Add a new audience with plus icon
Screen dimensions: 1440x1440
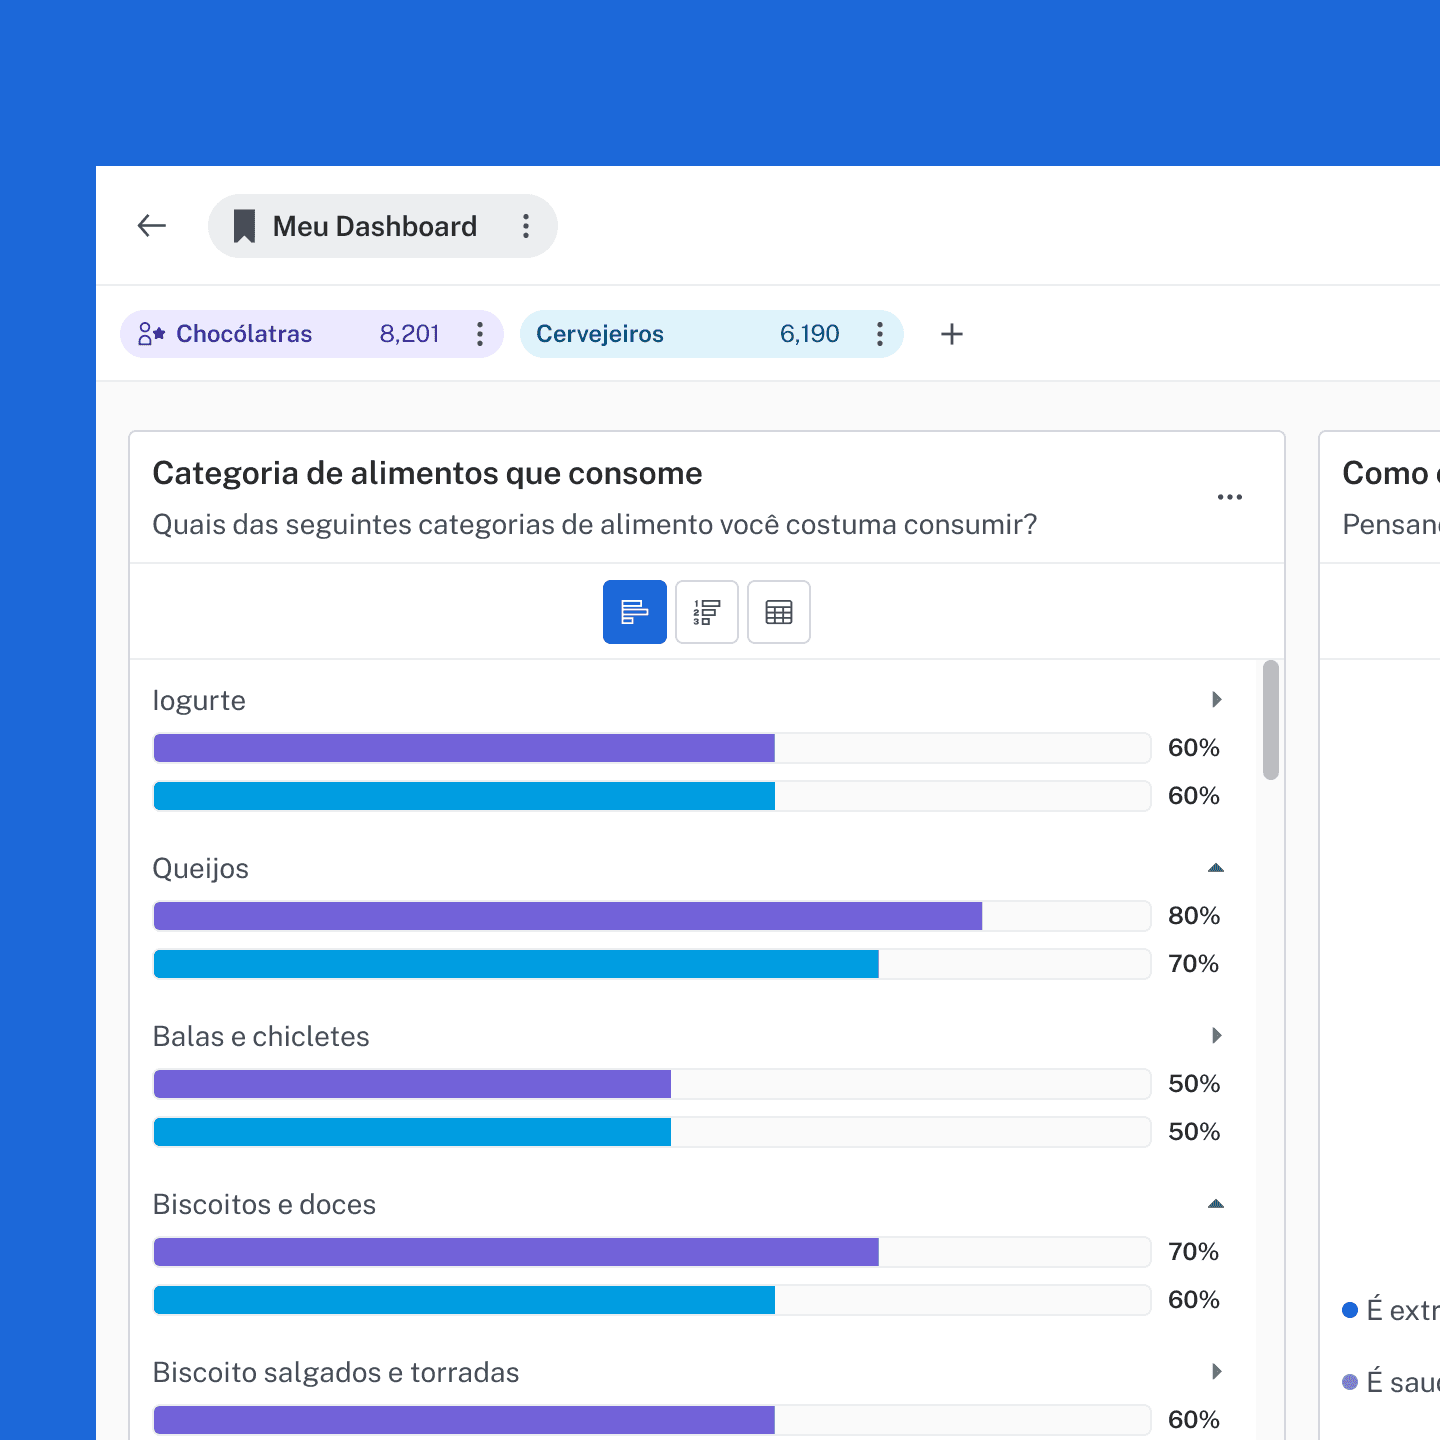click(952, 334)
